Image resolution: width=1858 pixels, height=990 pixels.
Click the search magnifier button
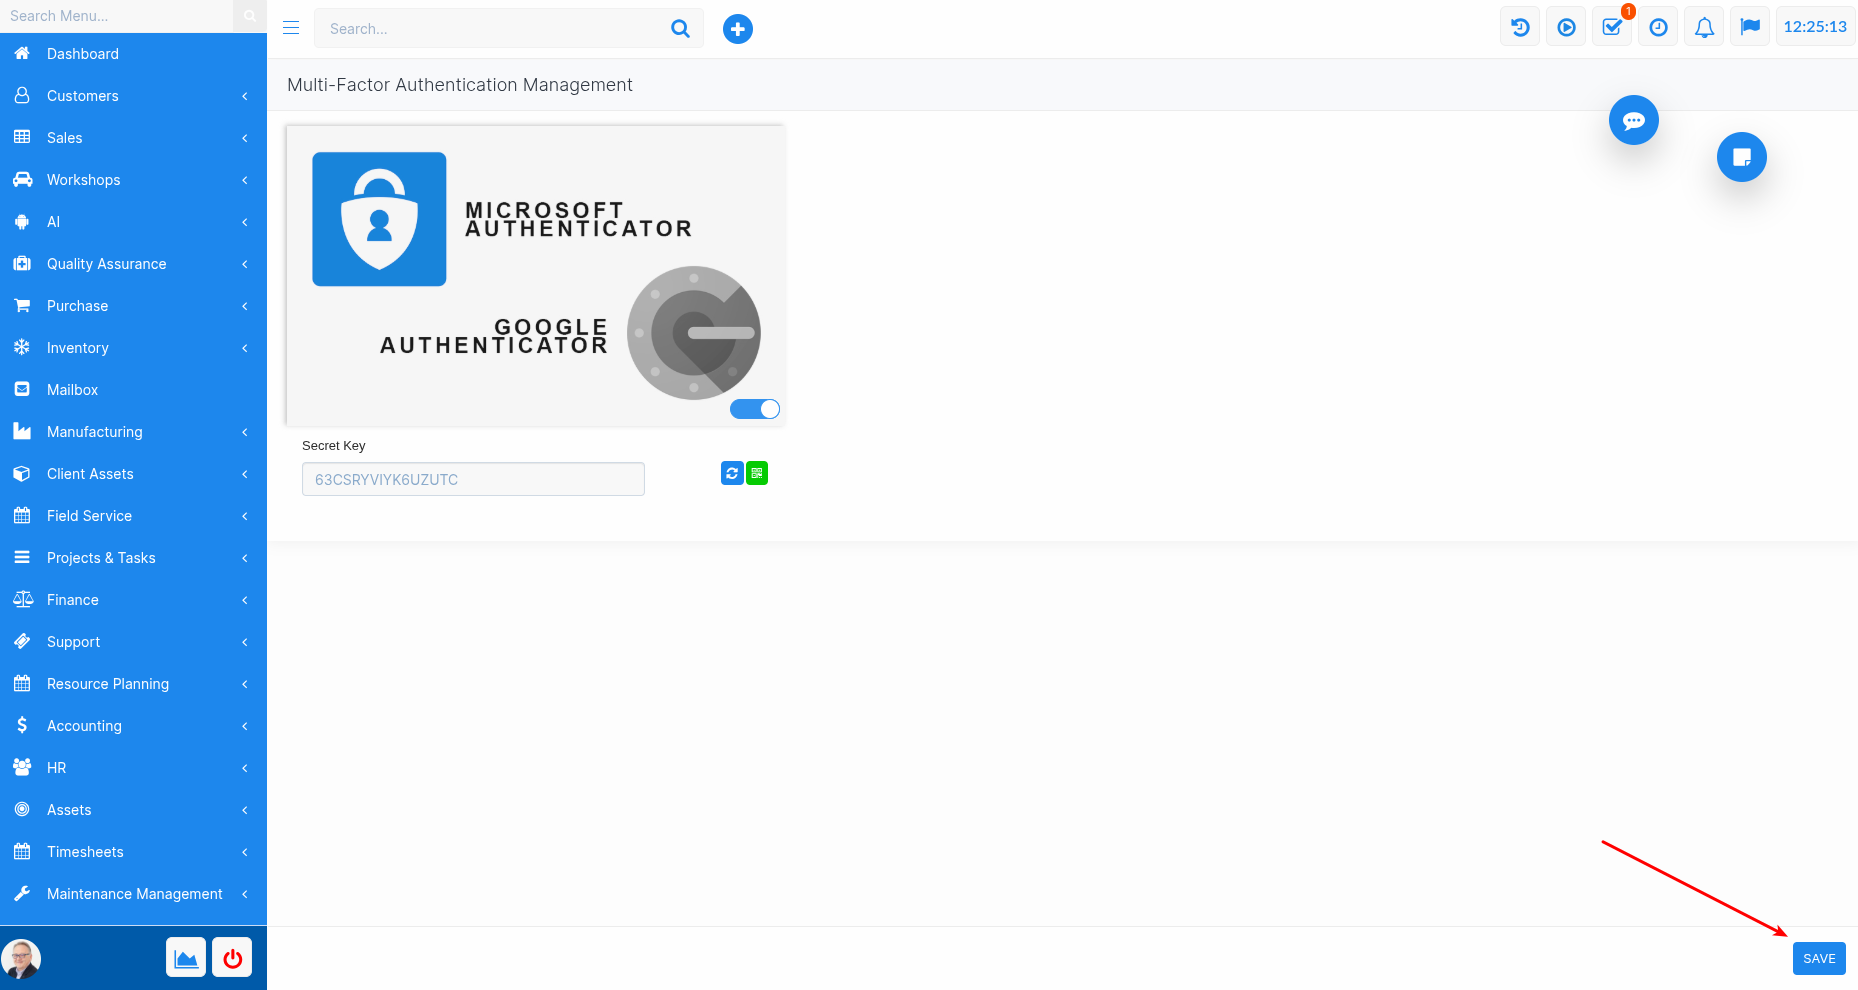tap(680, 29)
